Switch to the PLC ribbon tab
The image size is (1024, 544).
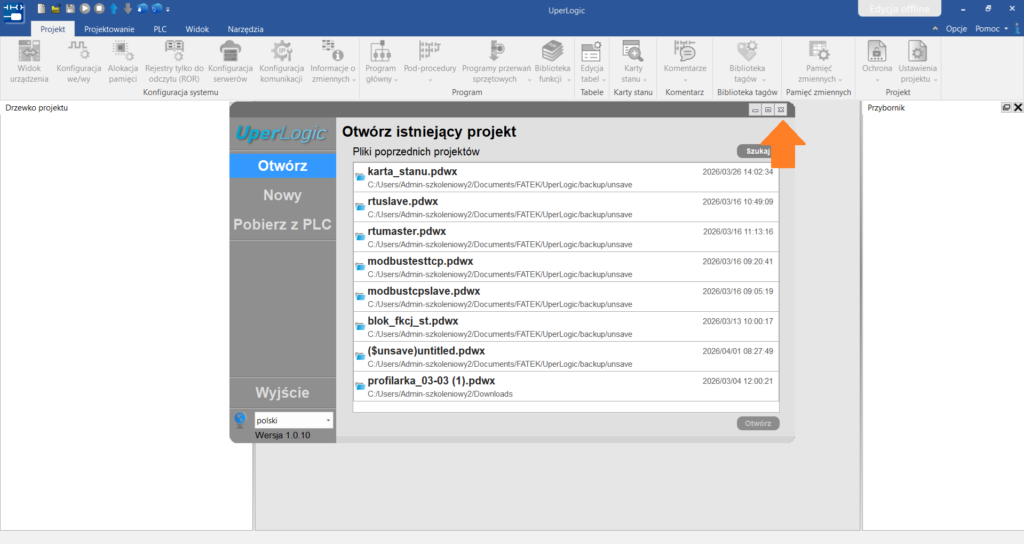click(160, 29)
